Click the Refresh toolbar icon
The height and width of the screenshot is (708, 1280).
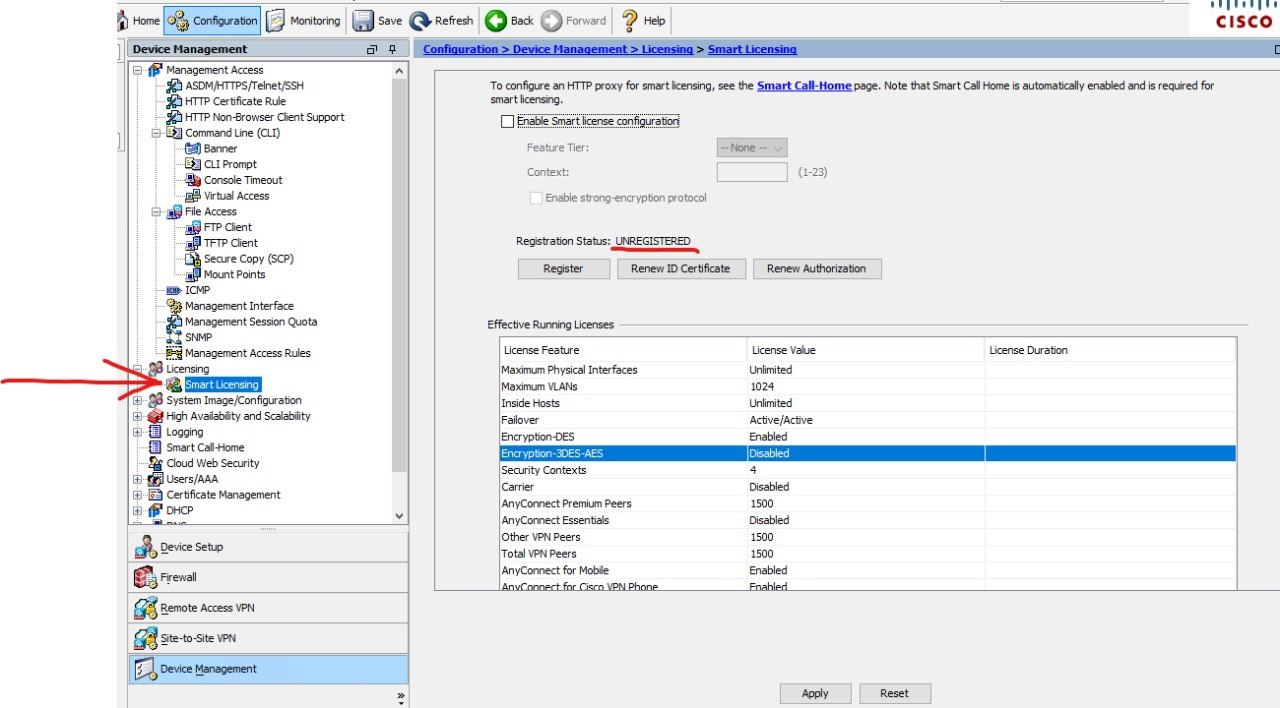point(420,20)
